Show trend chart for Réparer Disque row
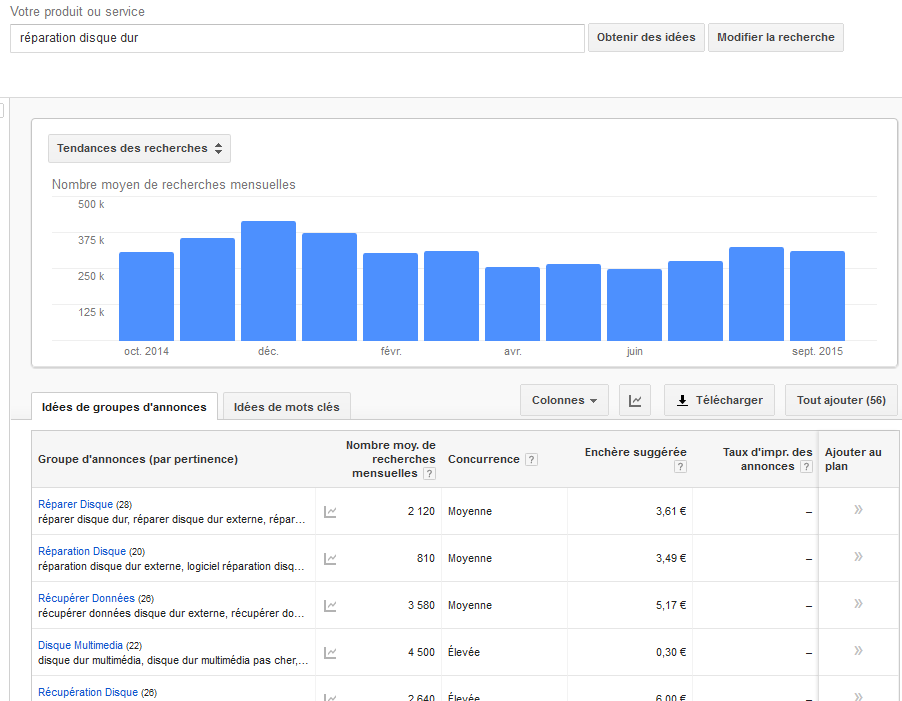902x701 pixels. coord(330,512)
